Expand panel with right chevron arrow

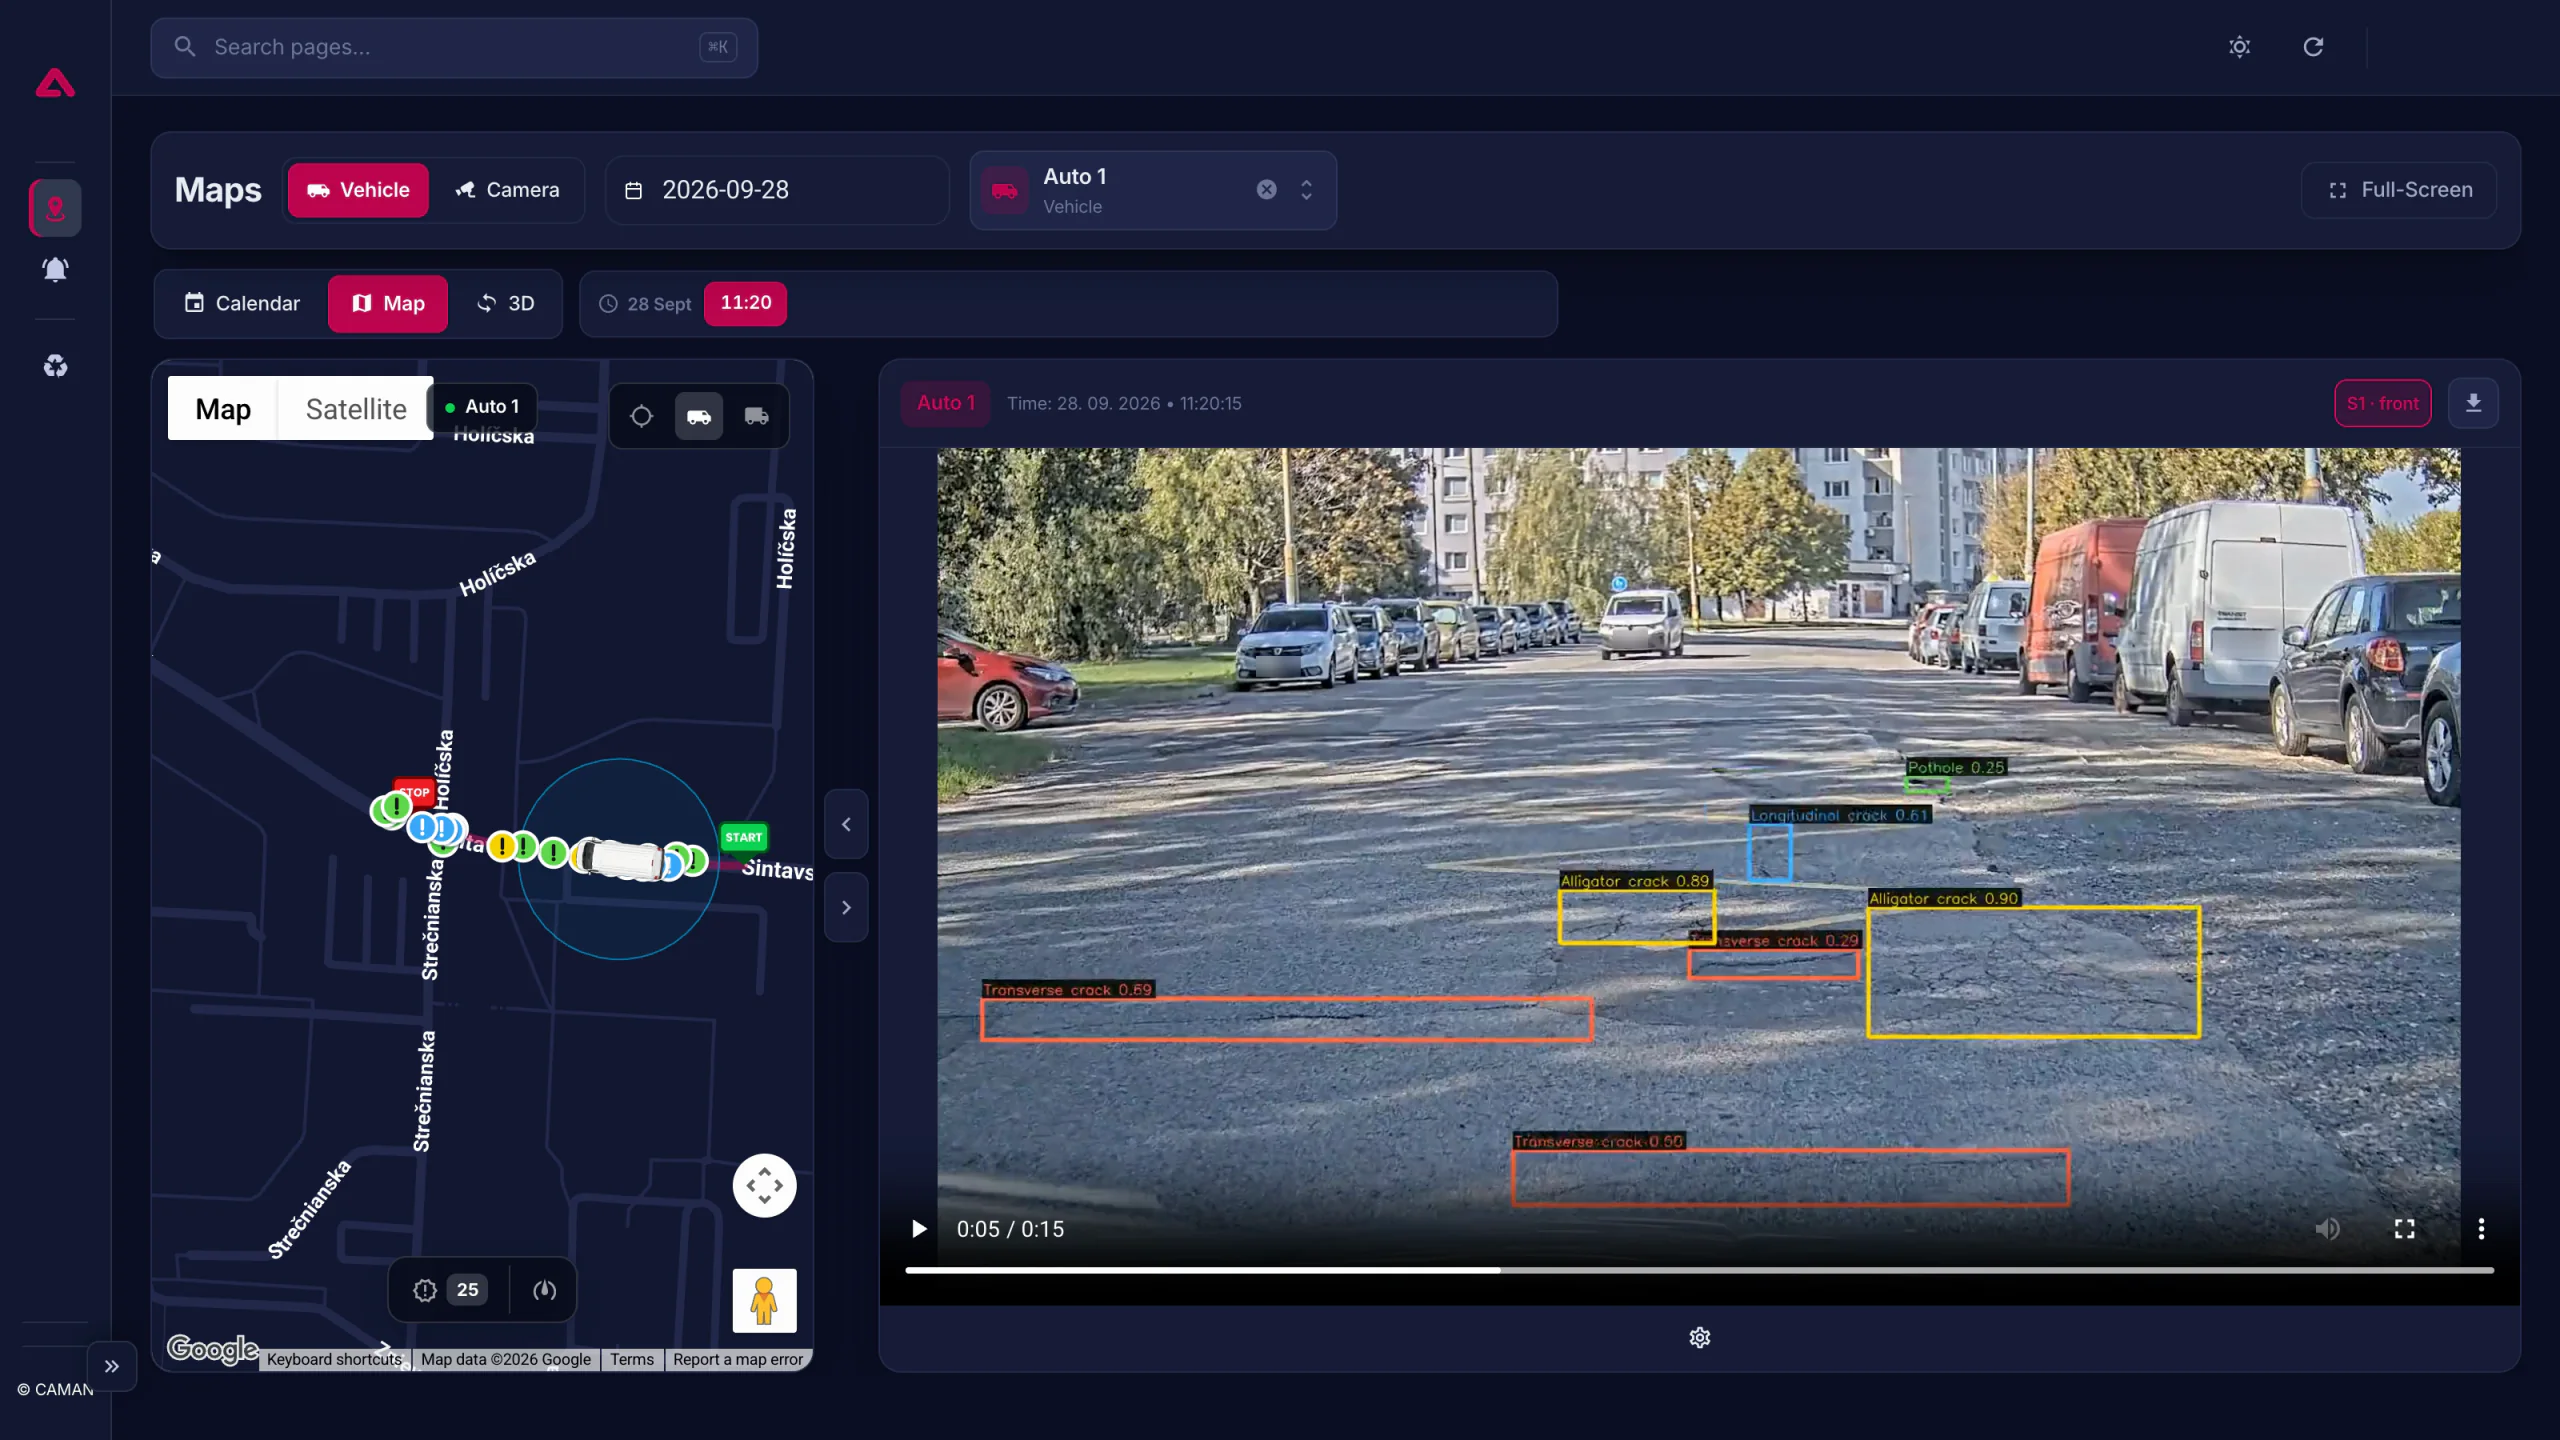tap(846, 908)
